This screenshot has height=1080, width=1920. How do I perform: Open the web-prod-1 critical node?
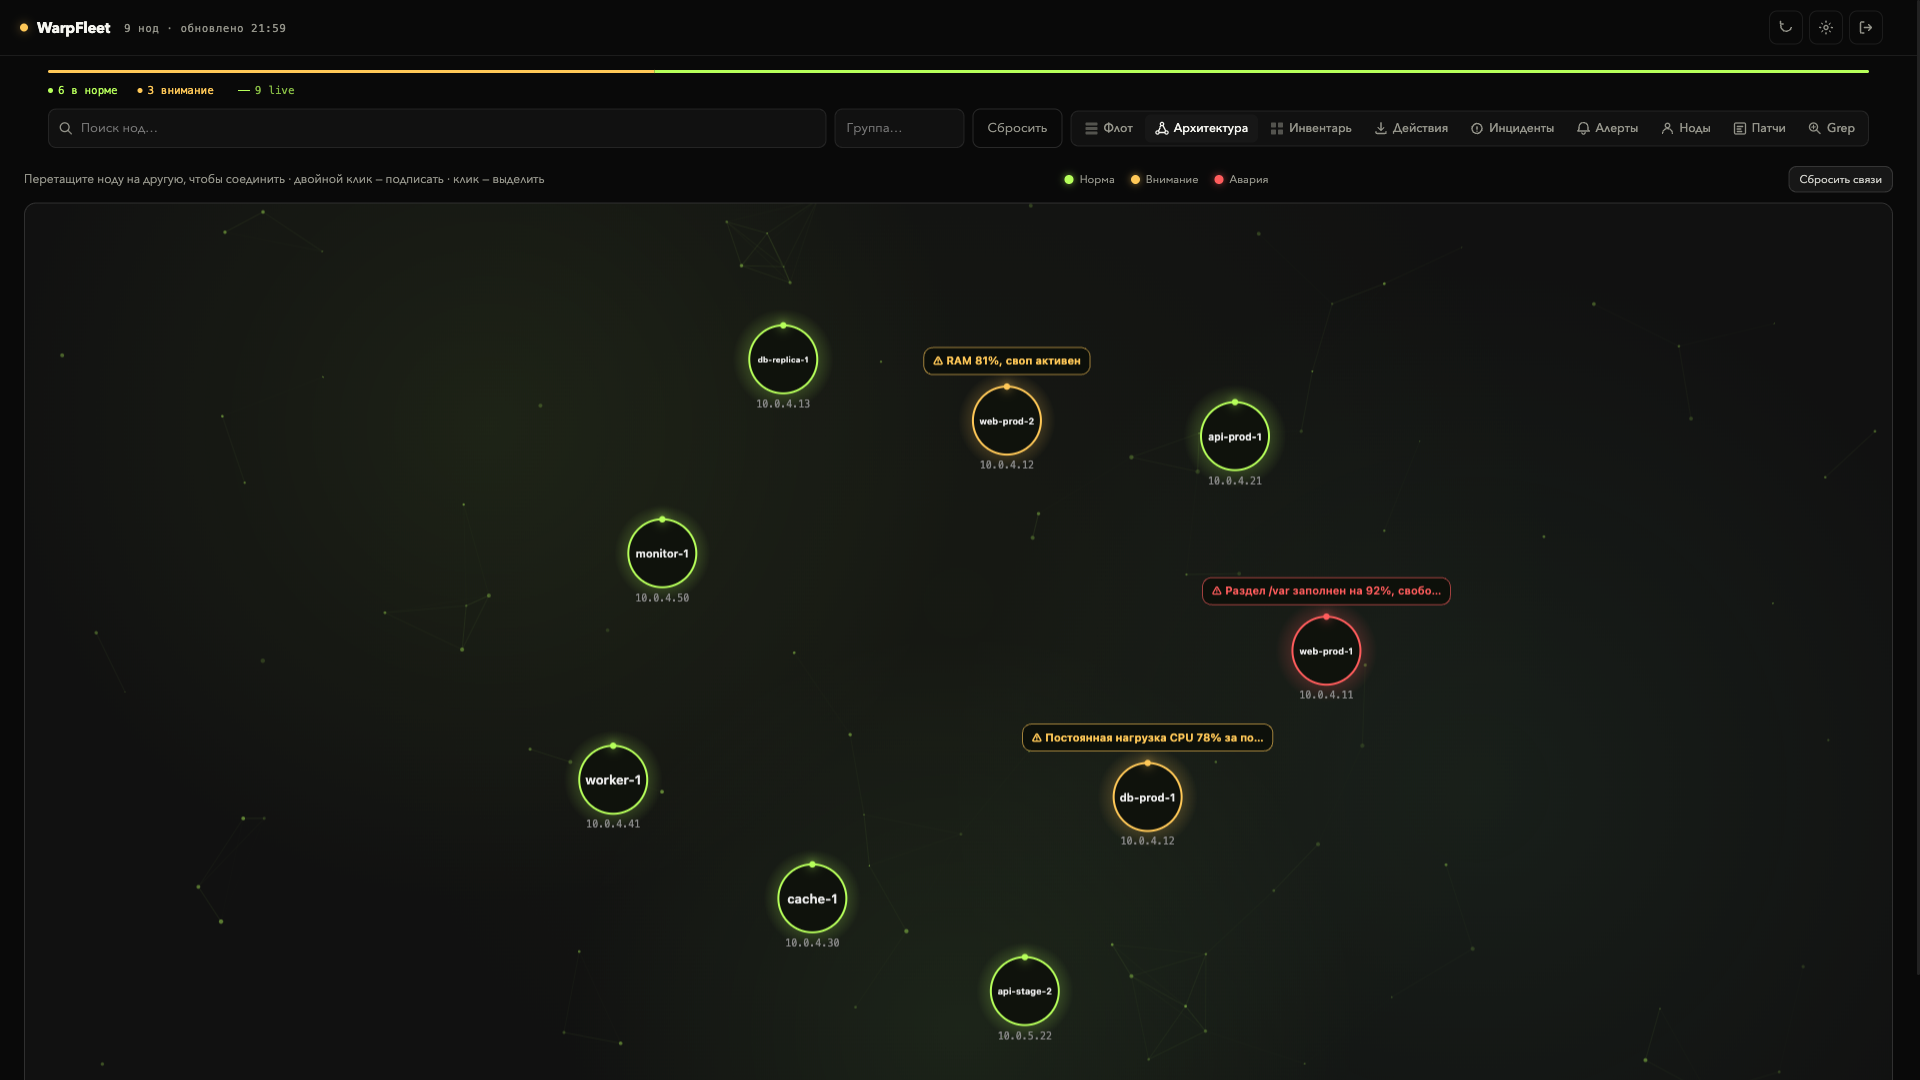tap(1326, 651)
